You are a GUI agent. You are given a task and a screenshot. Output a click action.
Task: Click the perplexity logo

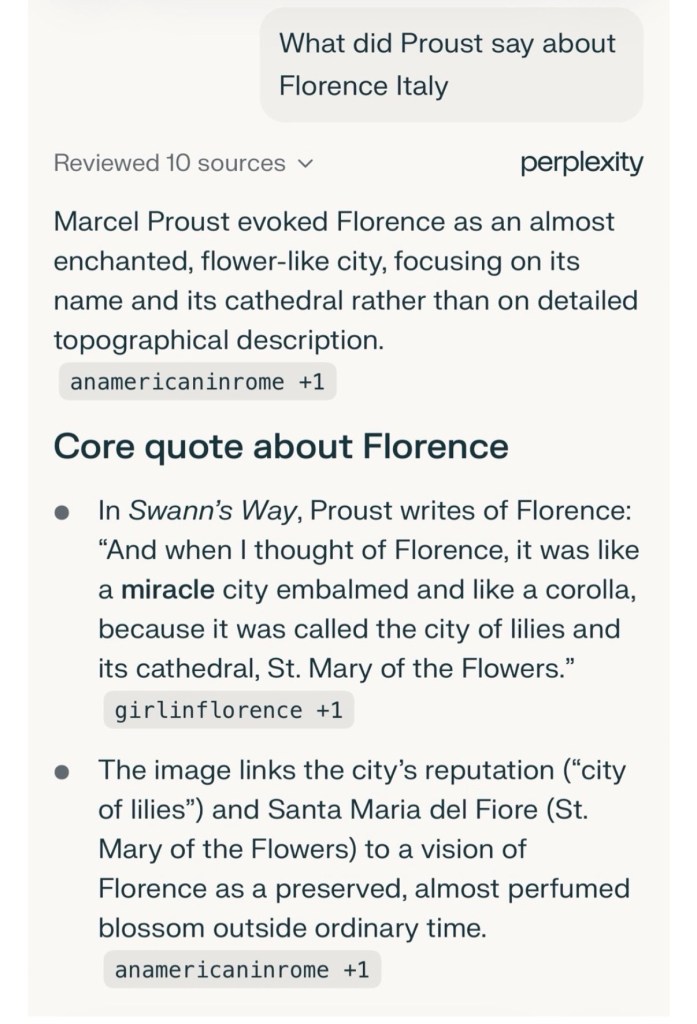[x=581, y=162]
